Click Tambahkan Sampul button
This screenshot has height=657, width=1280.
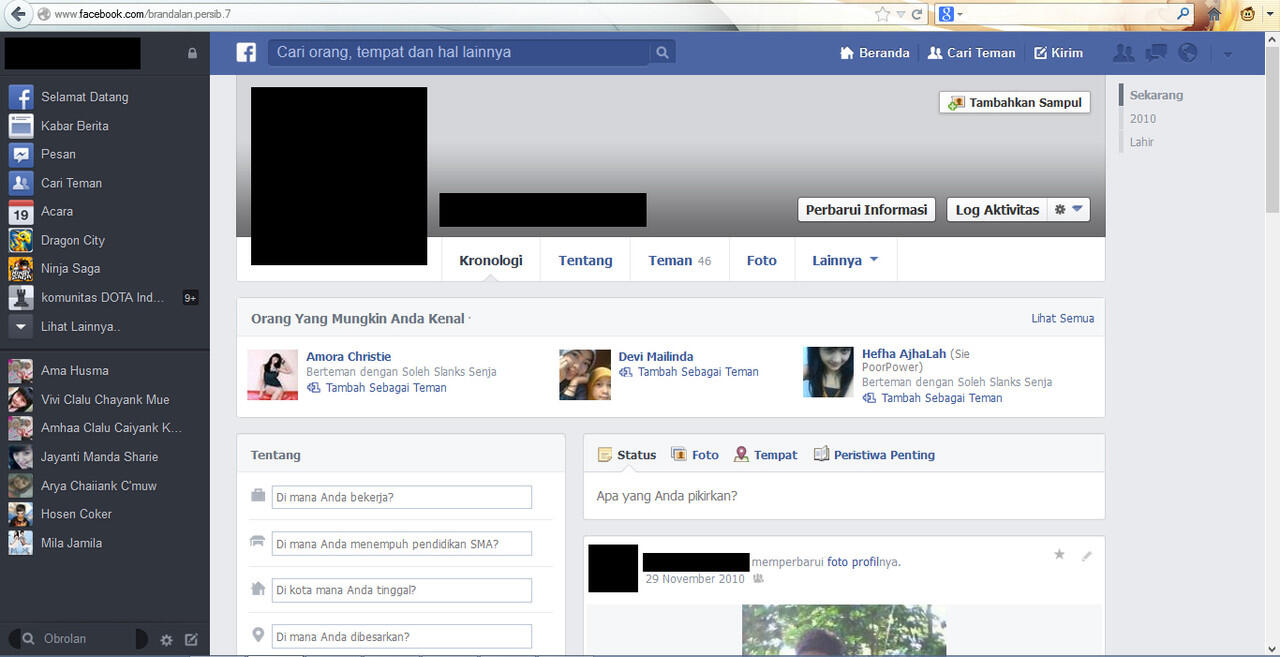click(x=1014, y=102)
